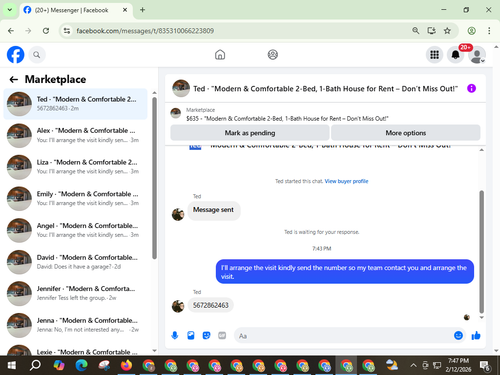Open the Facebook menu grid icon
Viewport: 500px width, 375px height.
[x=434, y=55]
